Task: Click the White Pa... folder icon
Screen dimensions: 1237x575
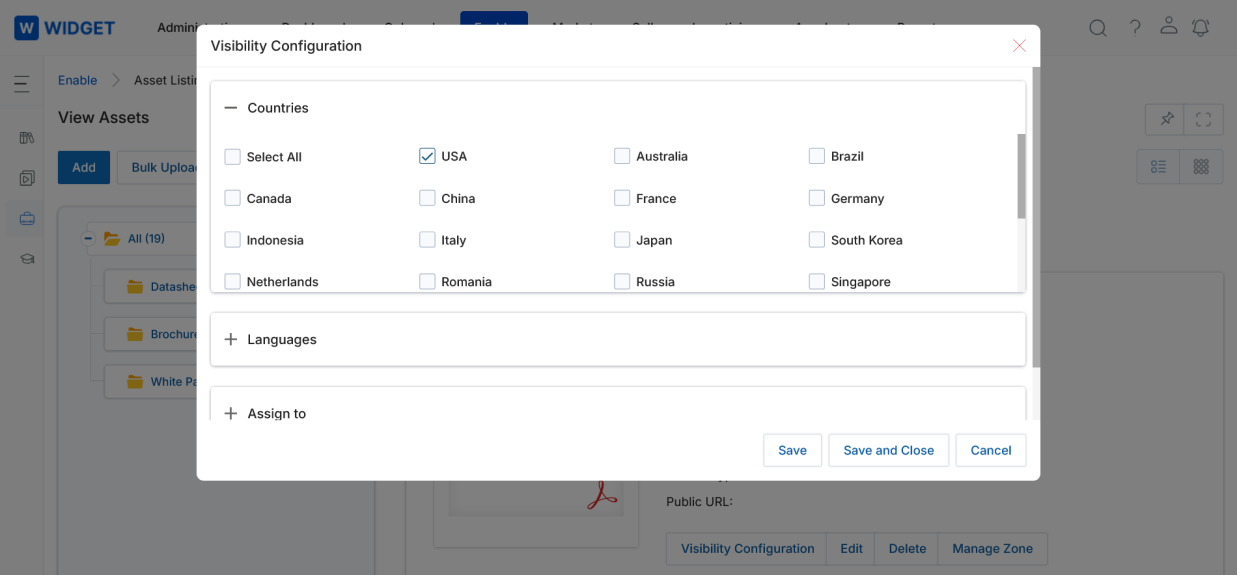Action: [x=136, y=382]
